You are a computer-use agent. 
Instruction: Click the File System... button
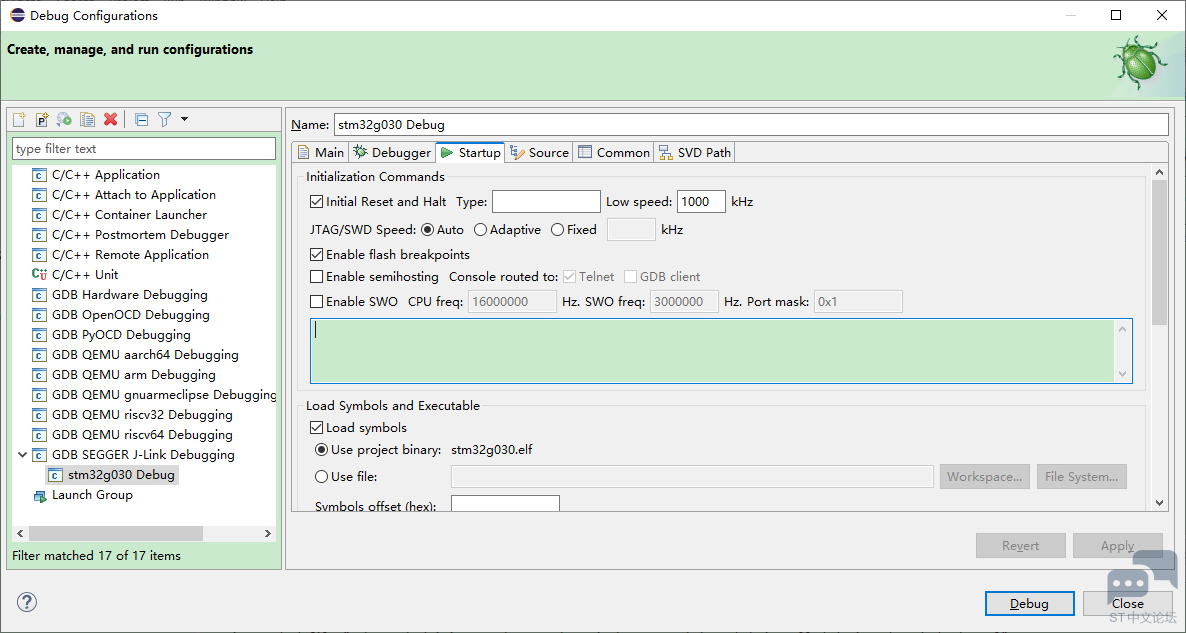(1082, 476)
